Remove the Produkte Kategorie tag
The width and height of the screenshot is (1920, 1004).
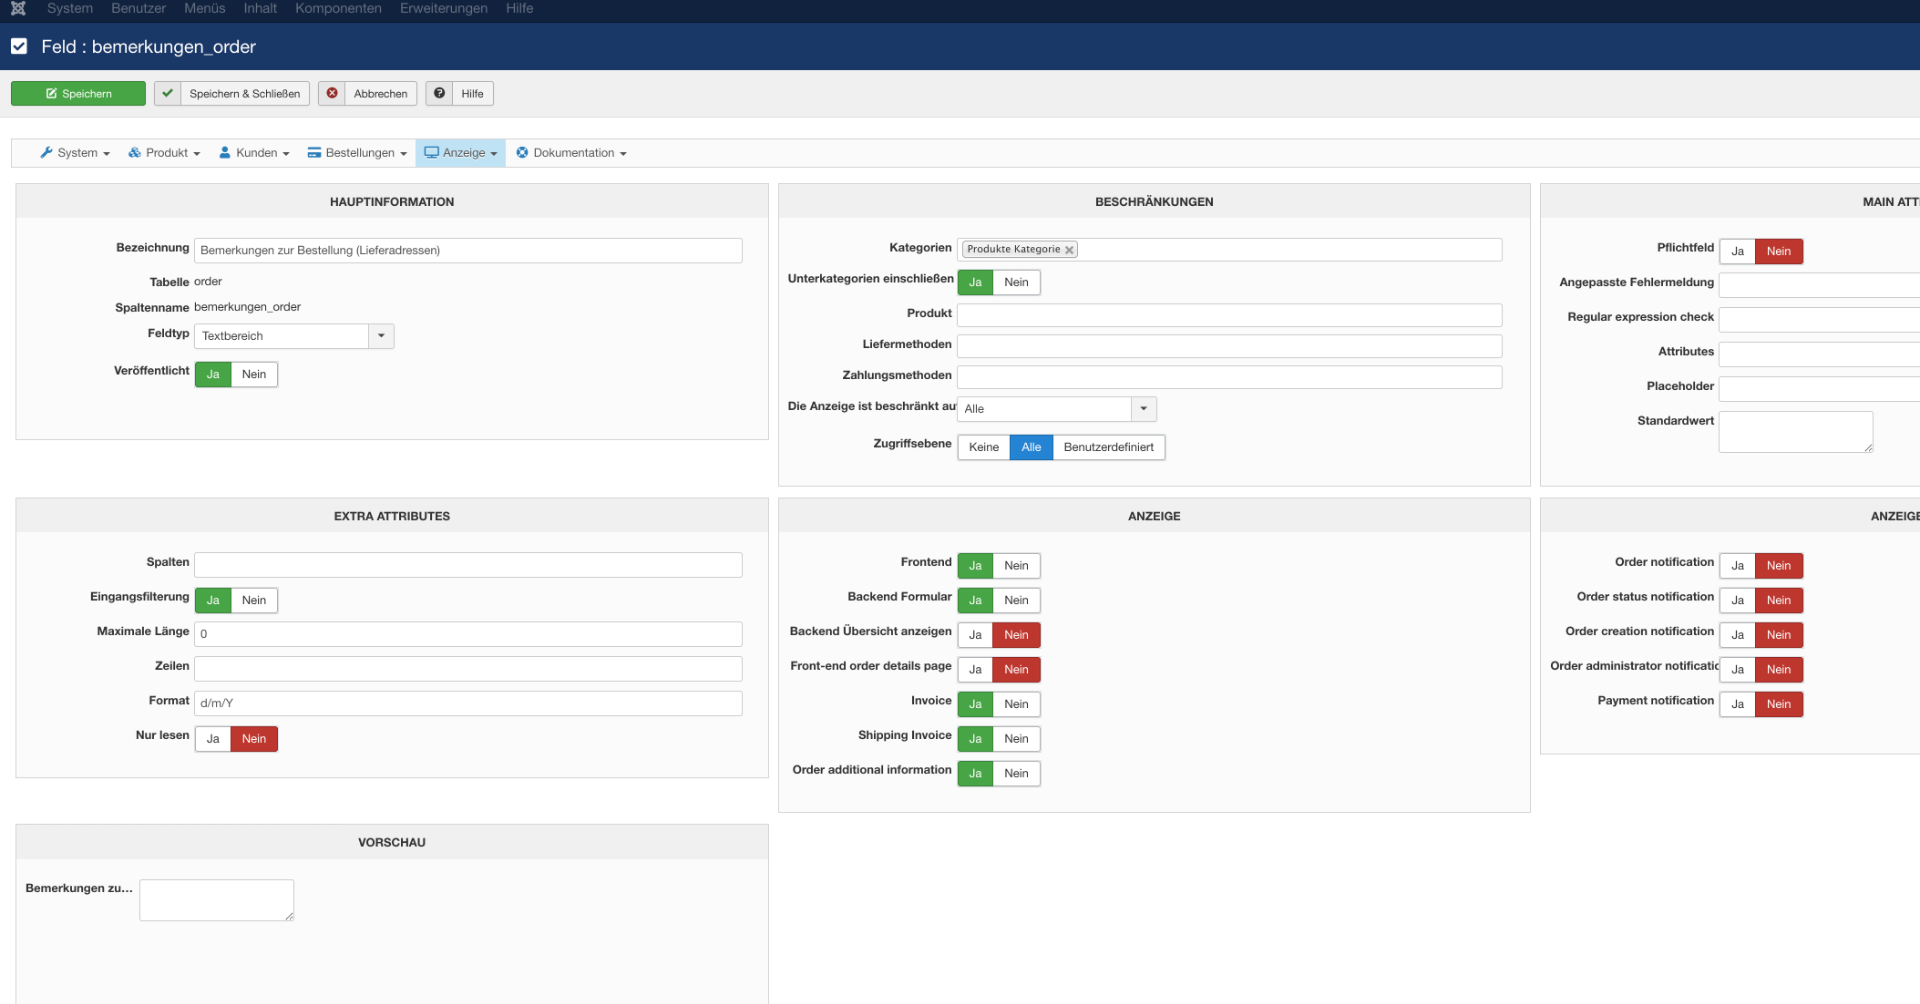(1069, 250)
